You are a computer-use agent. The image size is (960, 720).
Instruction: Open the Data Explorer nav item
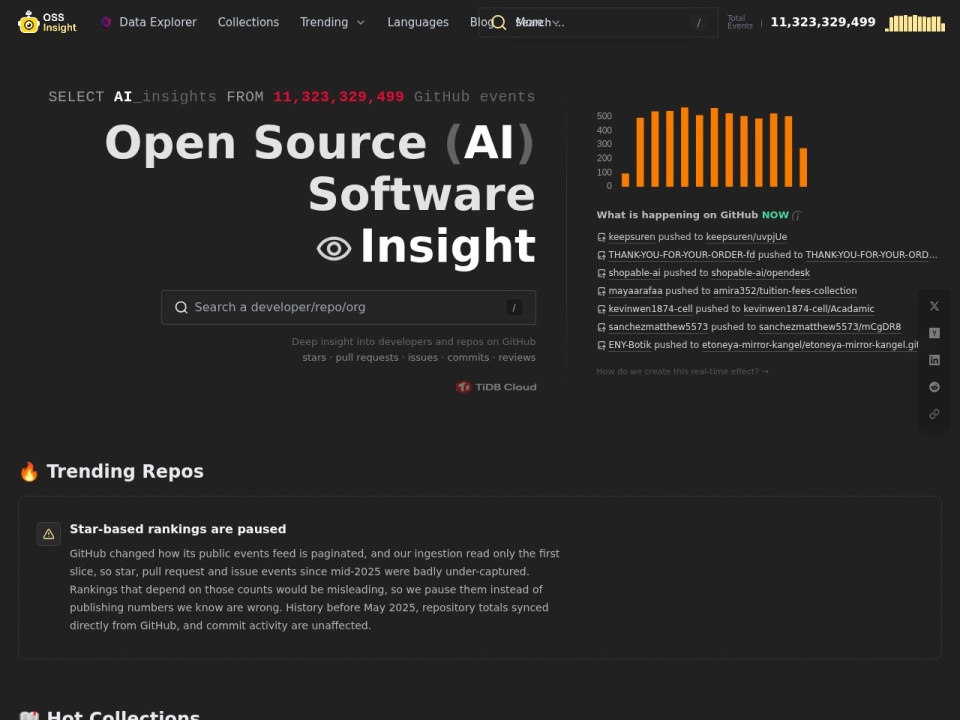[x=157, y=22]
